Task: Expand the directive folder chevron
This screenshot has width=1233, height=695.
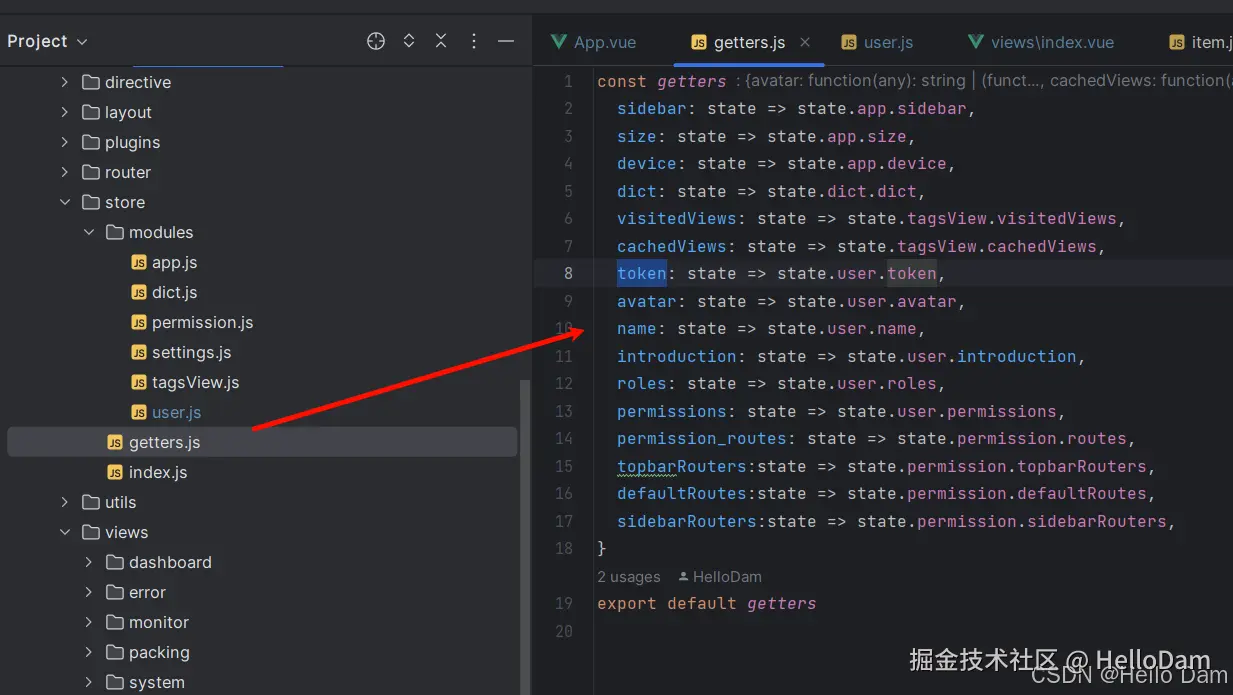Action: click(x=65, y=82)
